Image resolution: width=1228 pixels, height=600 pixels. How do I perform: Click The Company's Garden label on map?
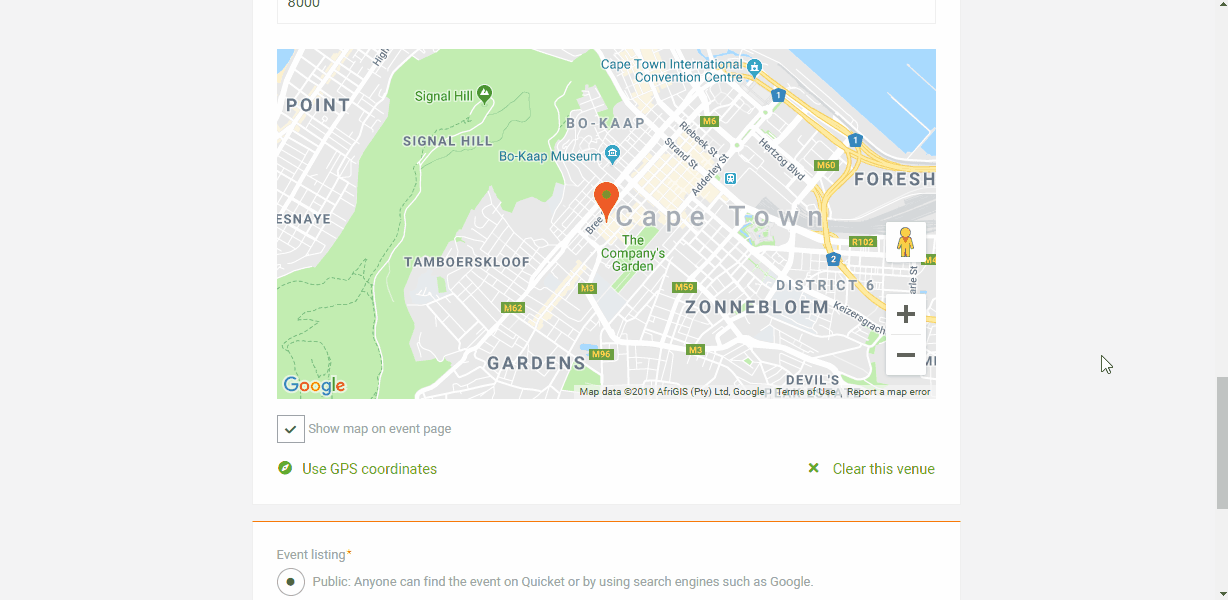tap(633, 253)
